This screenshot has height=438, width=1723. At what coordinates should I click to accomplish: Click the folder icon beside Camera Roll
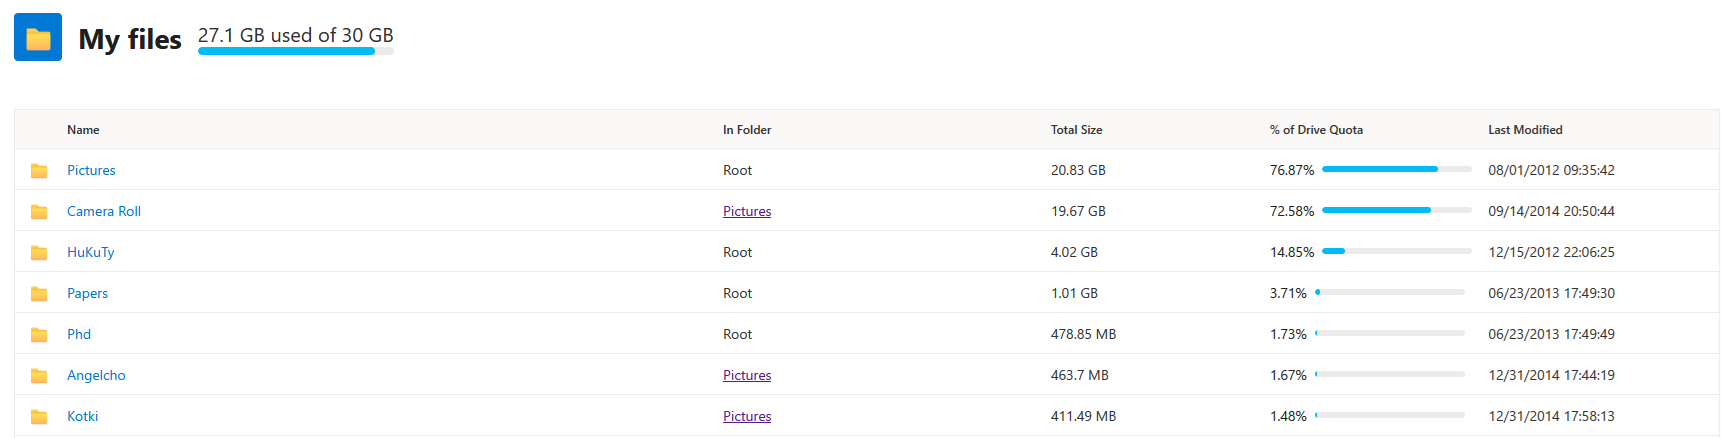(39, 212)
